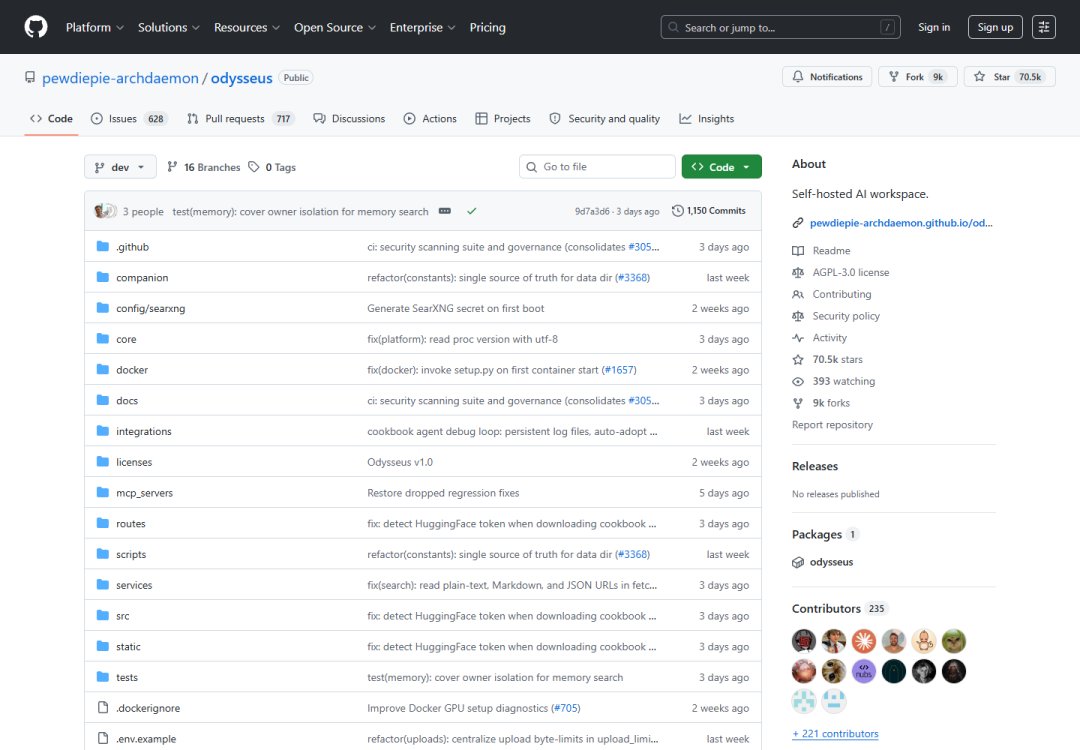Screen dimensions: 1080x750
Task: Open the orange starburst contributor avatar
Action: tap(864, 641)
